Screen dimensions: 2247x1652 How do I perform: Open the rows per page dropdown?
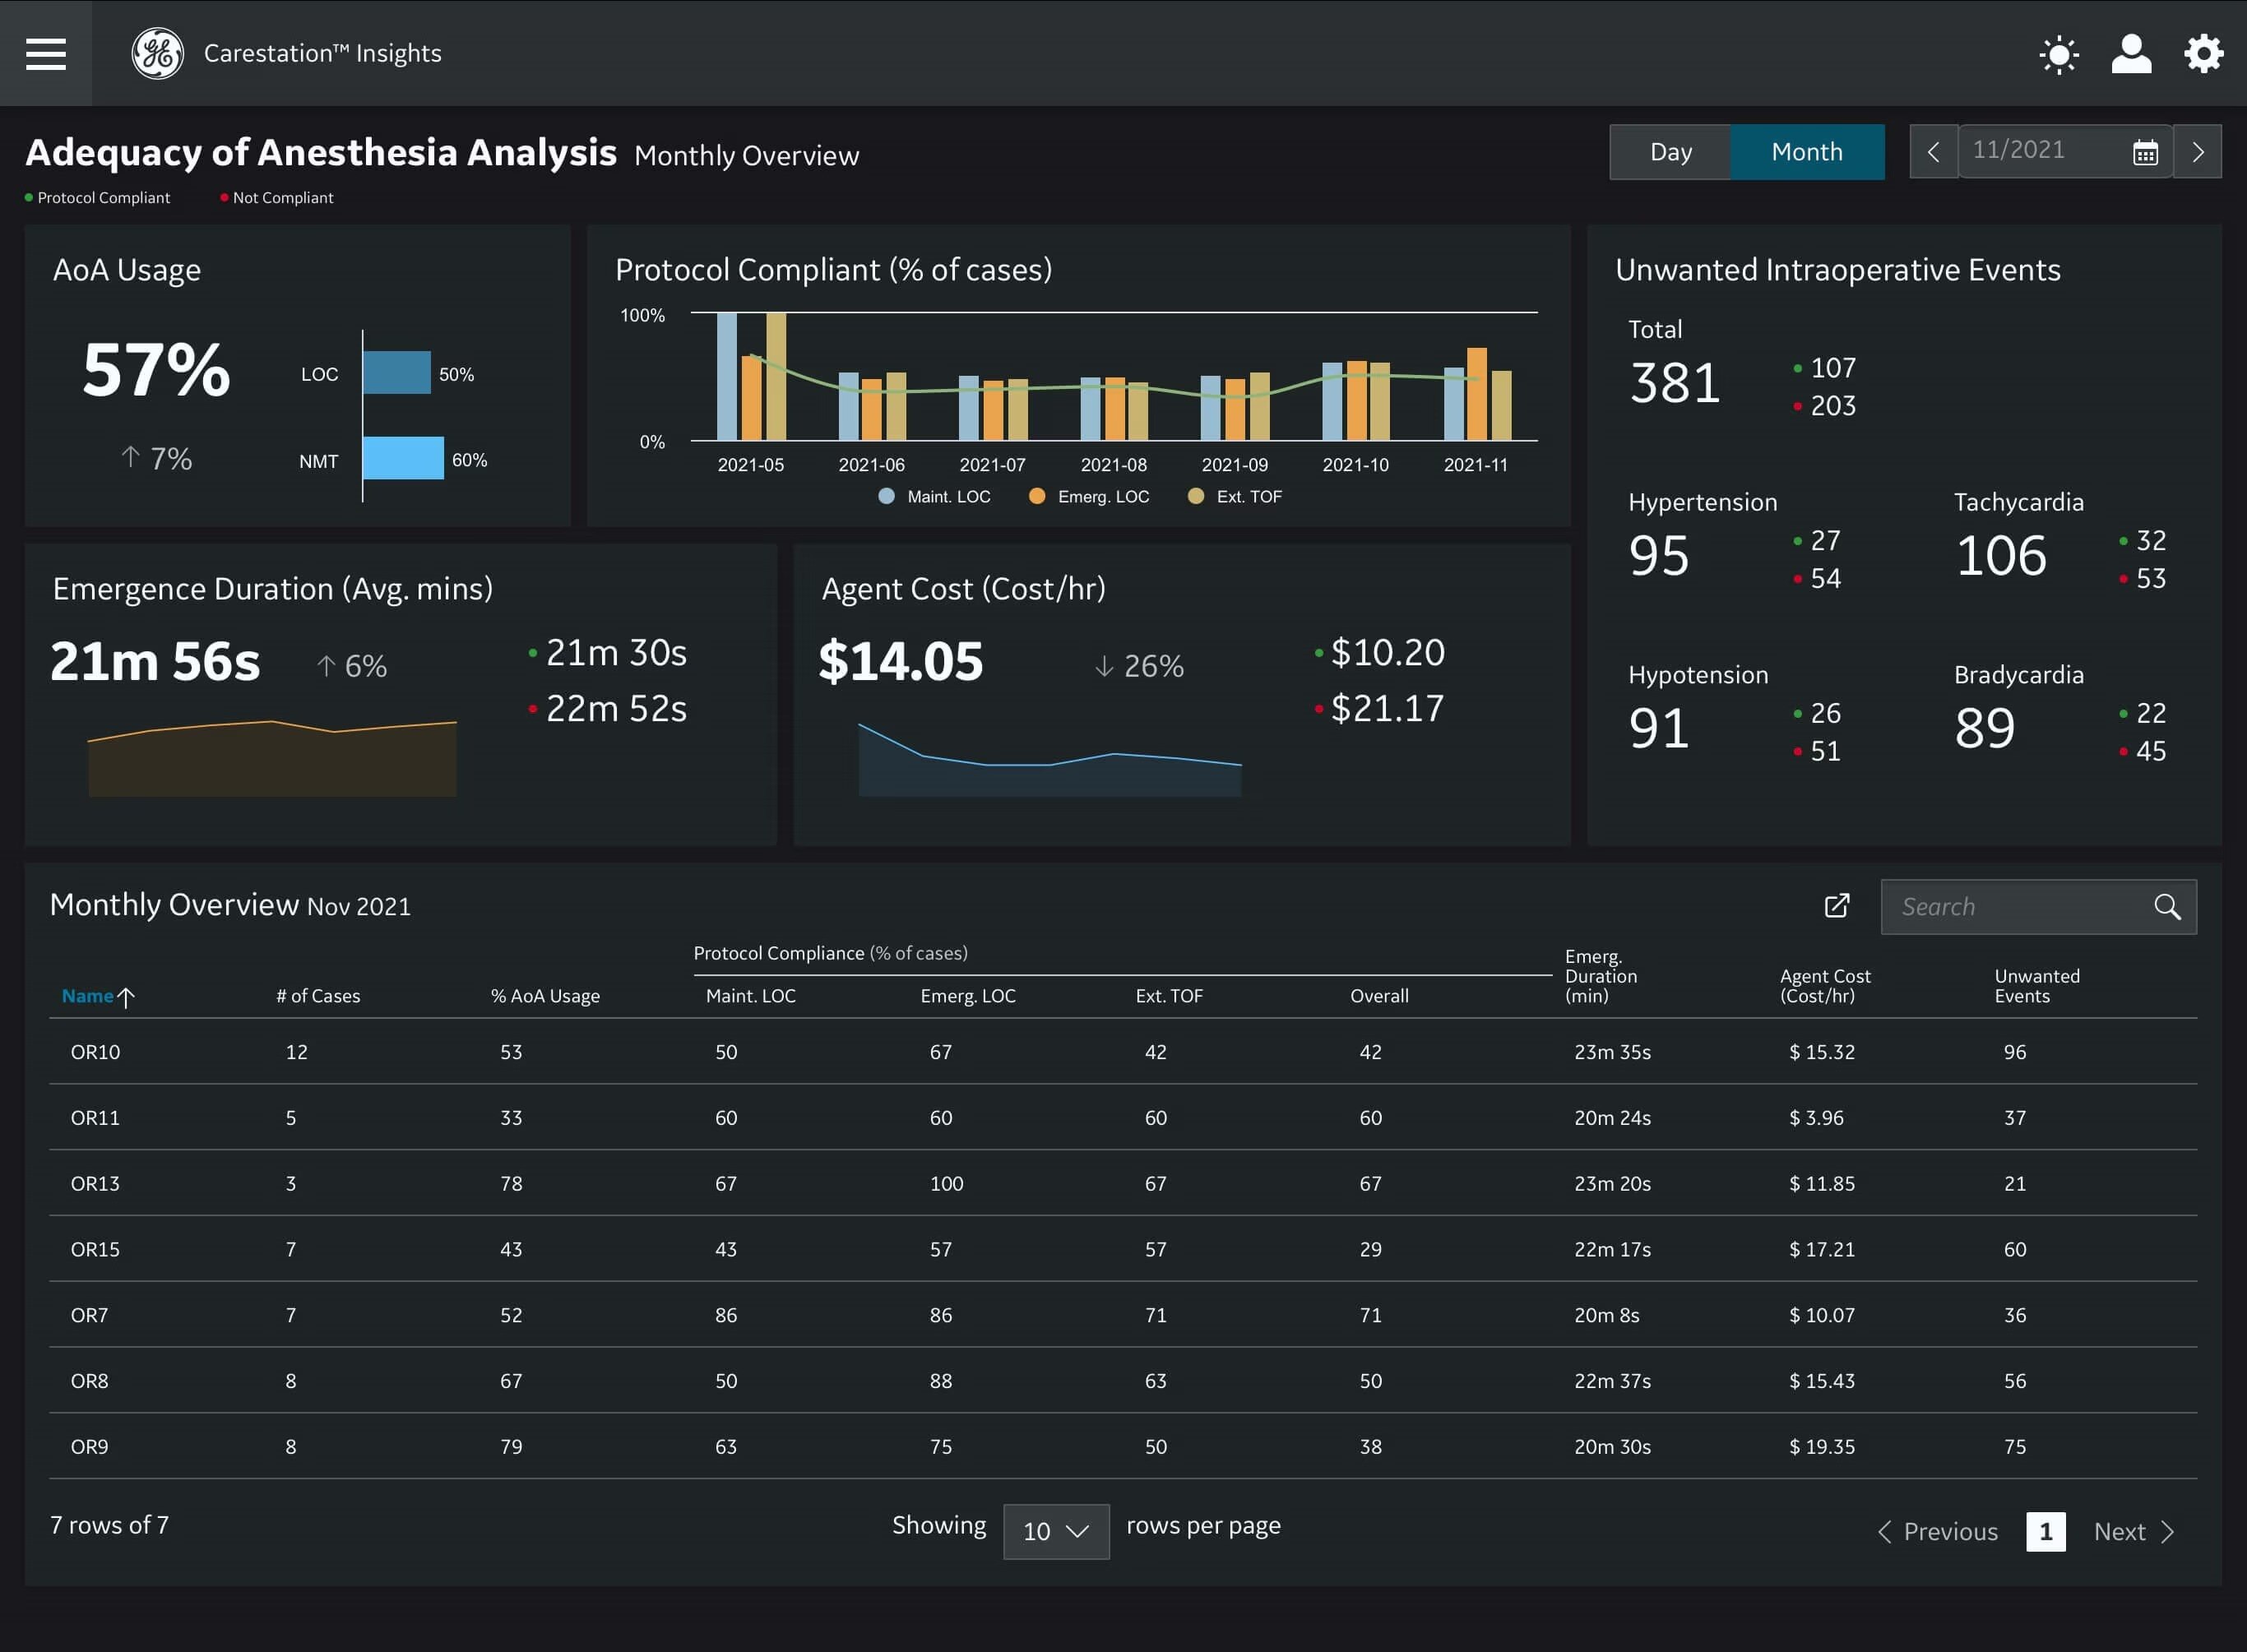click(x=1055, y=1531)
